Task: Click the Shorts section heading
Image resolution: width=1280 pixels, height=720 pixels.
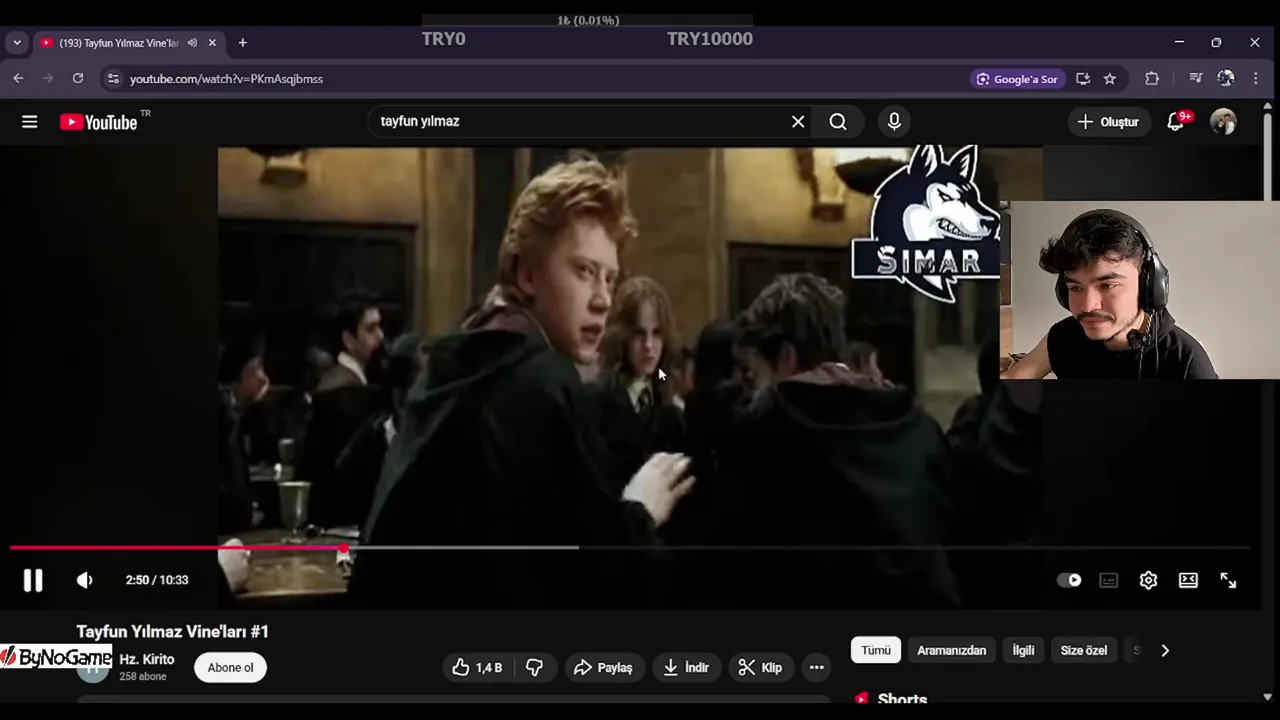Action: pos(902,699)
